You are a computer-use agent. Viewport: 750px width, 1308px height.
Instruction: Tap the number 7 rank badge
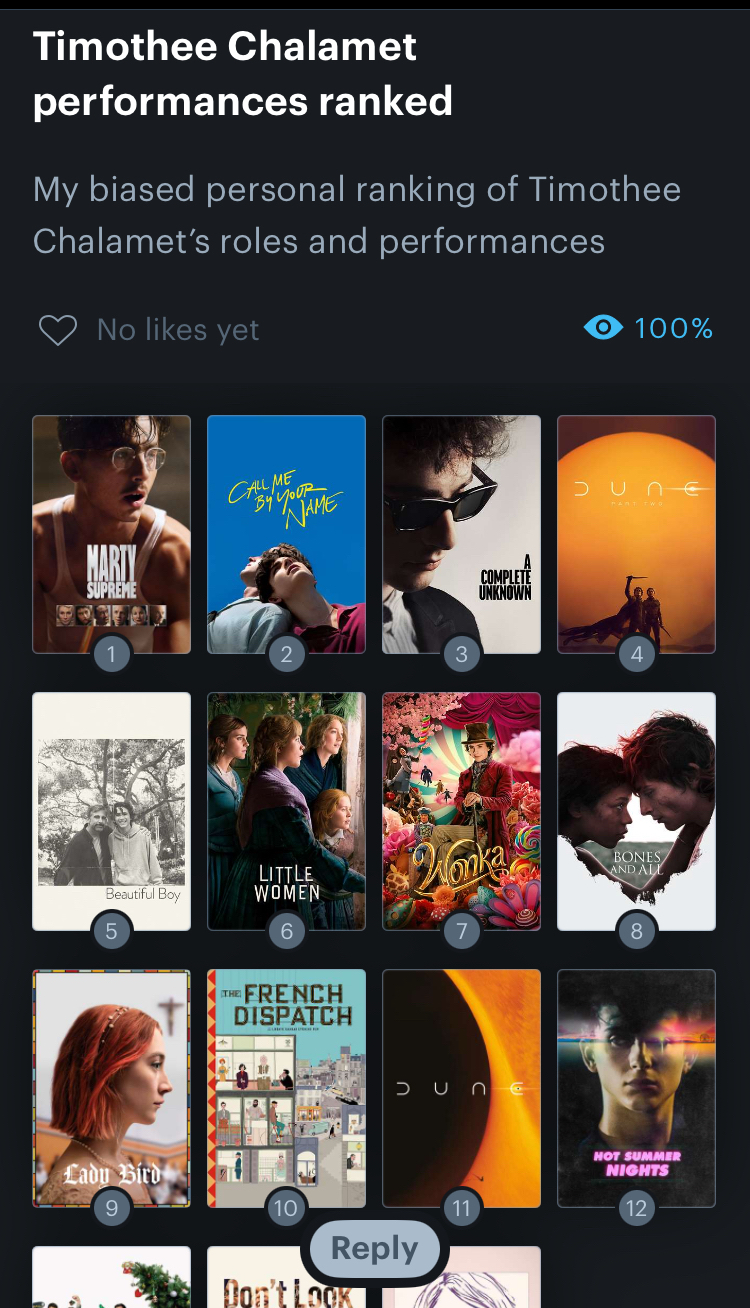click(461, 932)
